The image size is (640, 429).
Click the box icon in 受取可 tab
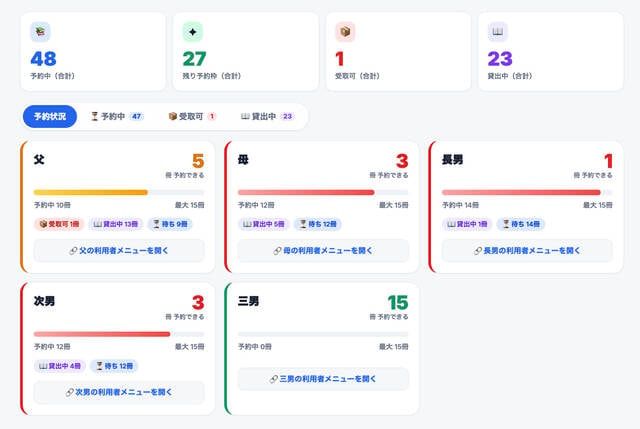pyautogui.click(x=173, y=116)
